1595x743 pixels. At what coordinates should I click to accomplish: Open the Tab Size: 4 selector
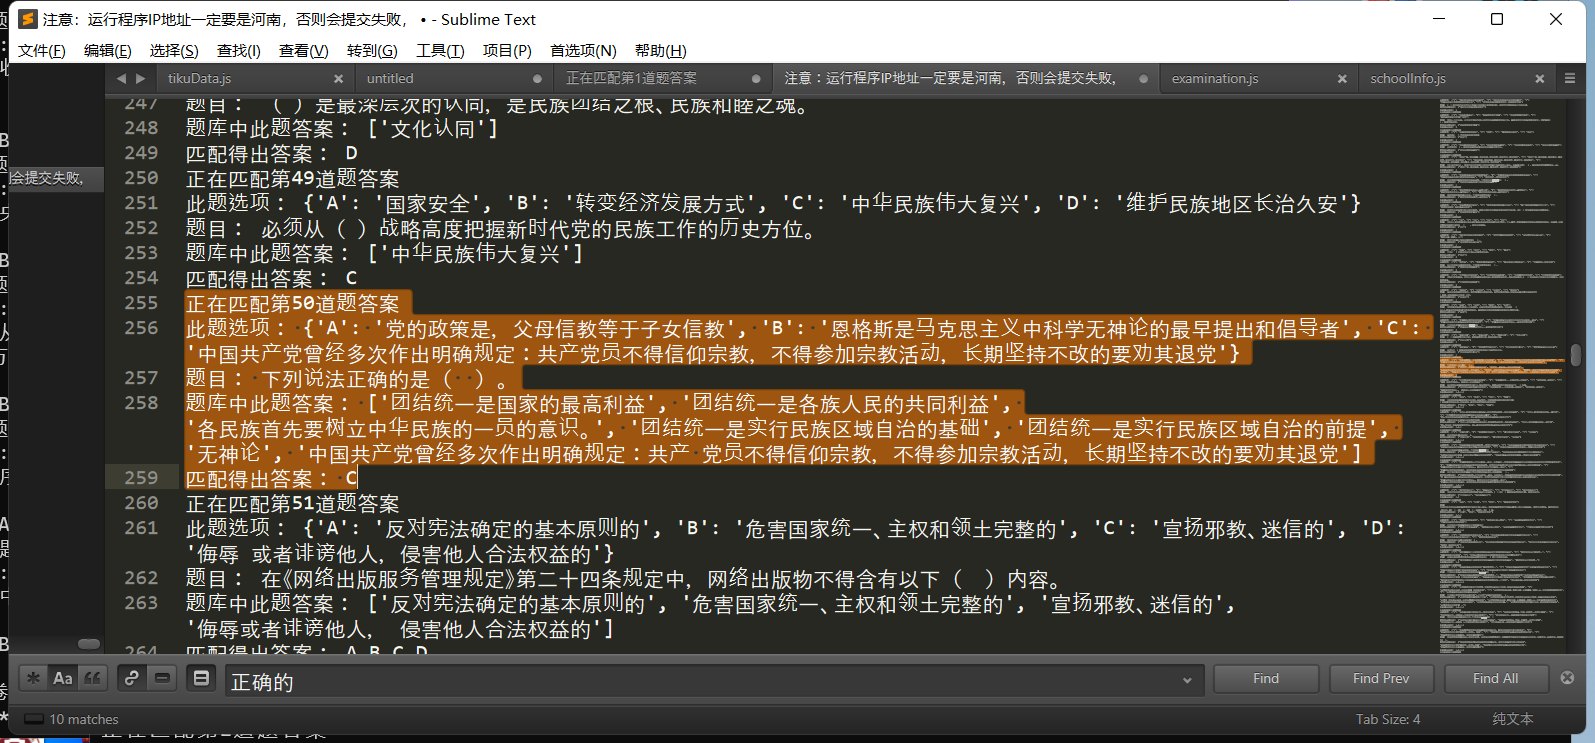[x=1388, y=719]
